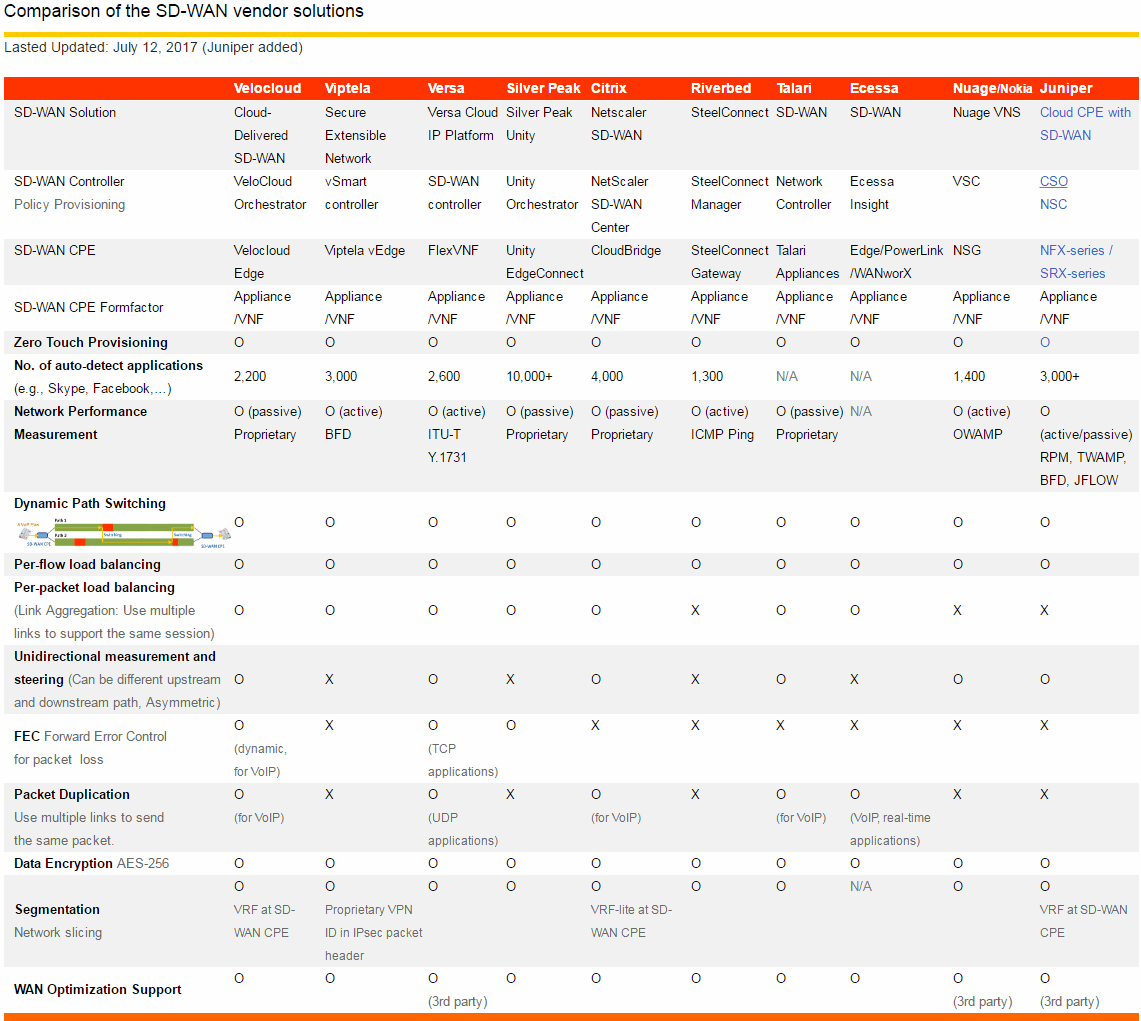Click the 'VSC' controller cell
This screenshot has width=1141, height=1021.
click(966, 181)
